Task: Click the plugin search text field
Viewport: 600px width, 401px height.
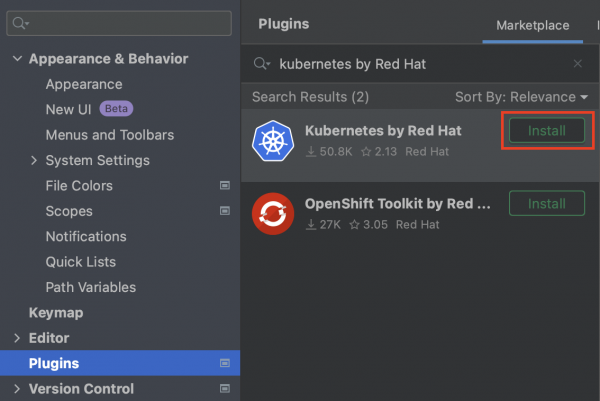Action: tap(420, 64)
